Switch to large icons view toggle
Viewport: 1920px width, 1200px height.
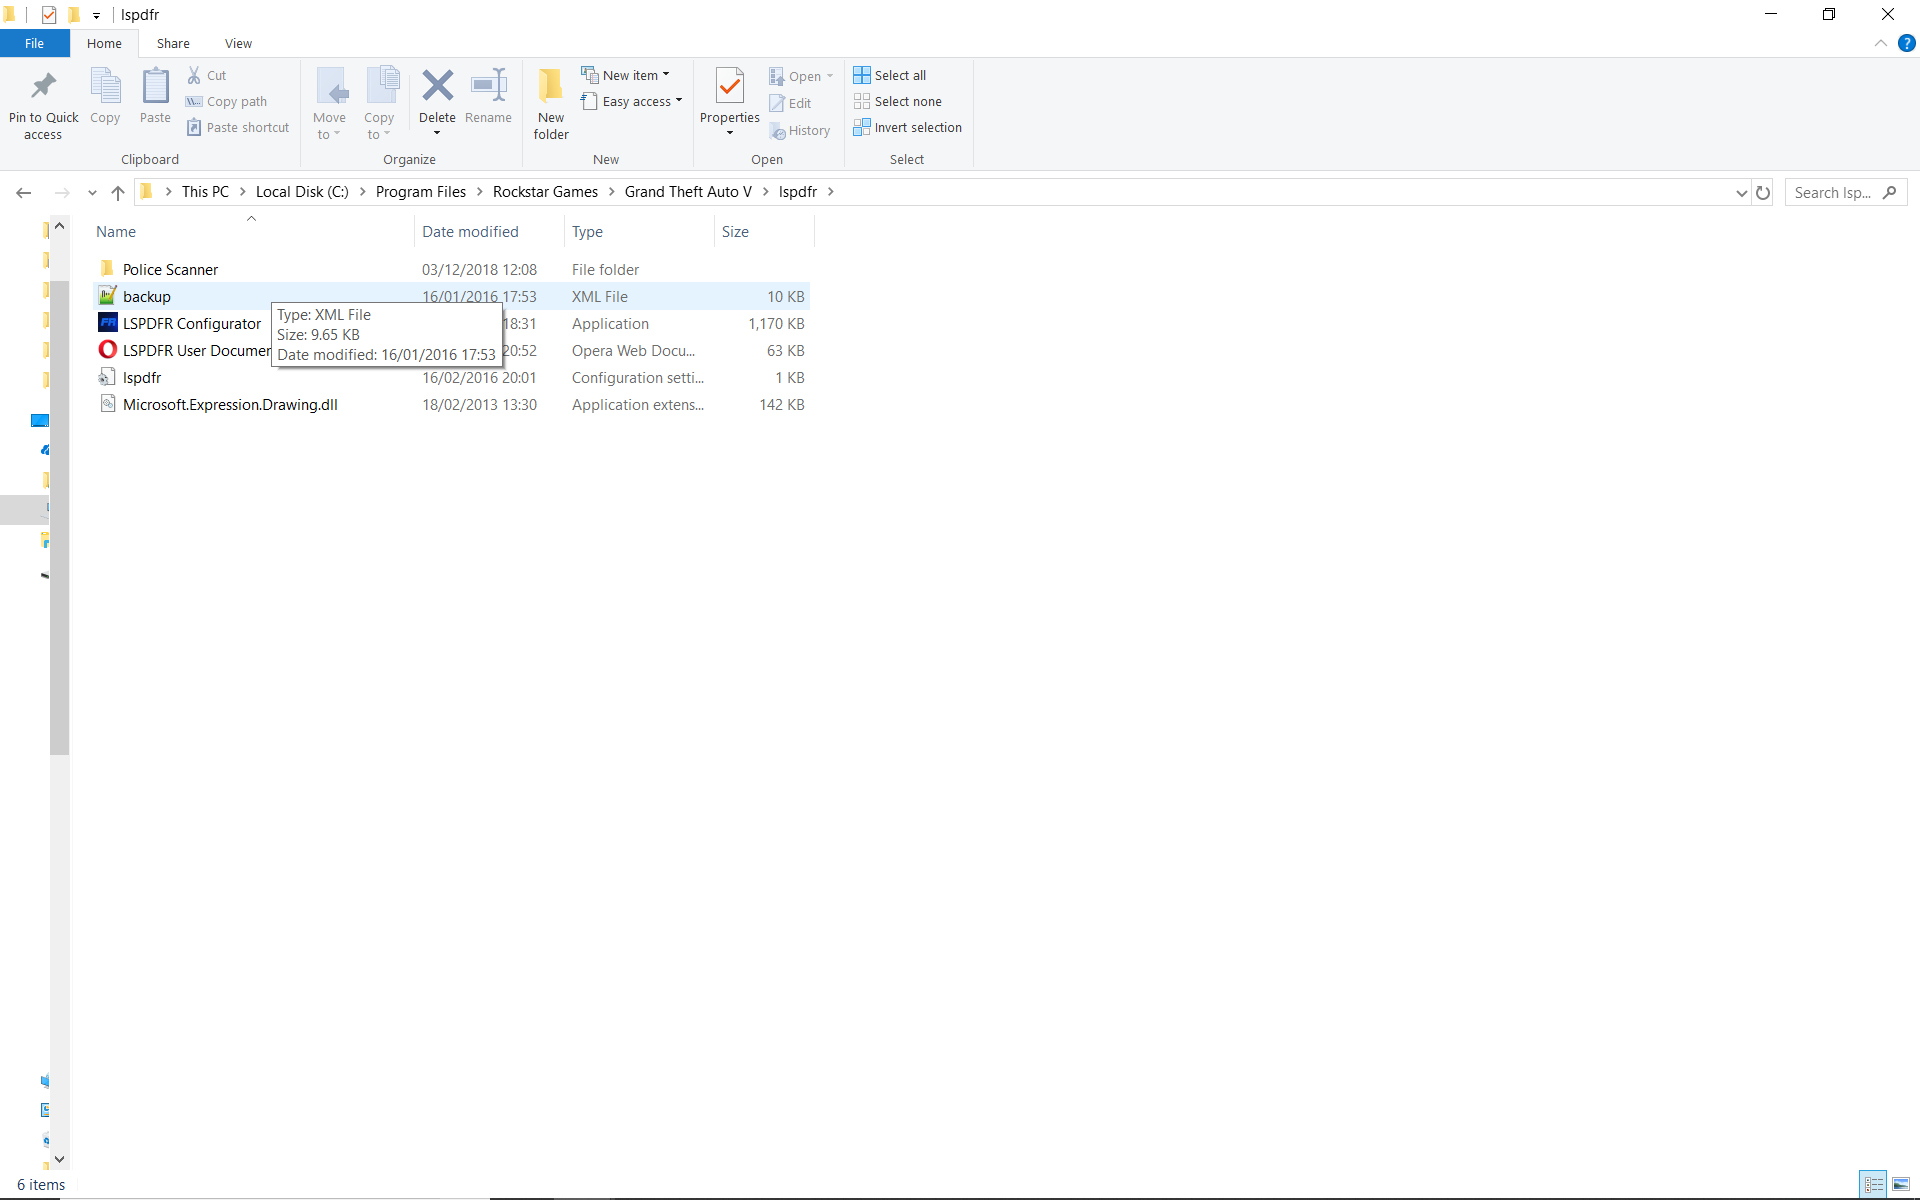(1901, 1185)
